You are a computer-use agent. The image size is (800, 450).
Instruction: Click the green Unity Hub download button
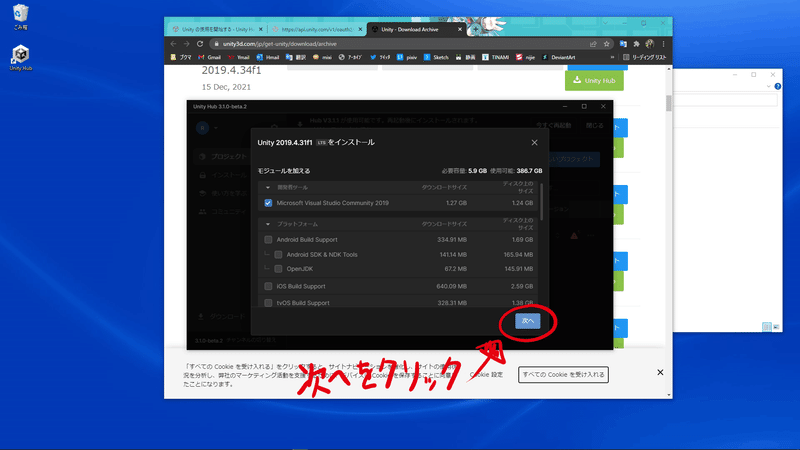click(x=594, y=81)
